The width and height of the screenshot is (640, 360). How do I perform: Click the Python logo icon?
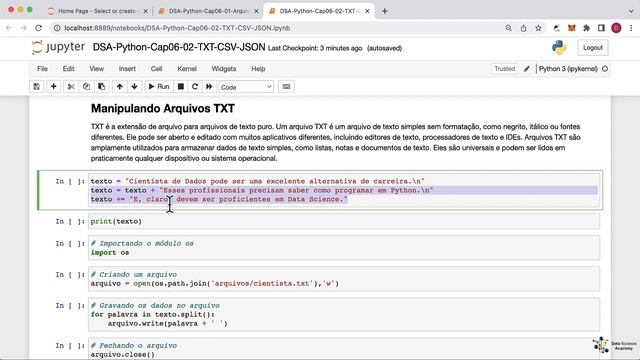click(x=559, y=48)
